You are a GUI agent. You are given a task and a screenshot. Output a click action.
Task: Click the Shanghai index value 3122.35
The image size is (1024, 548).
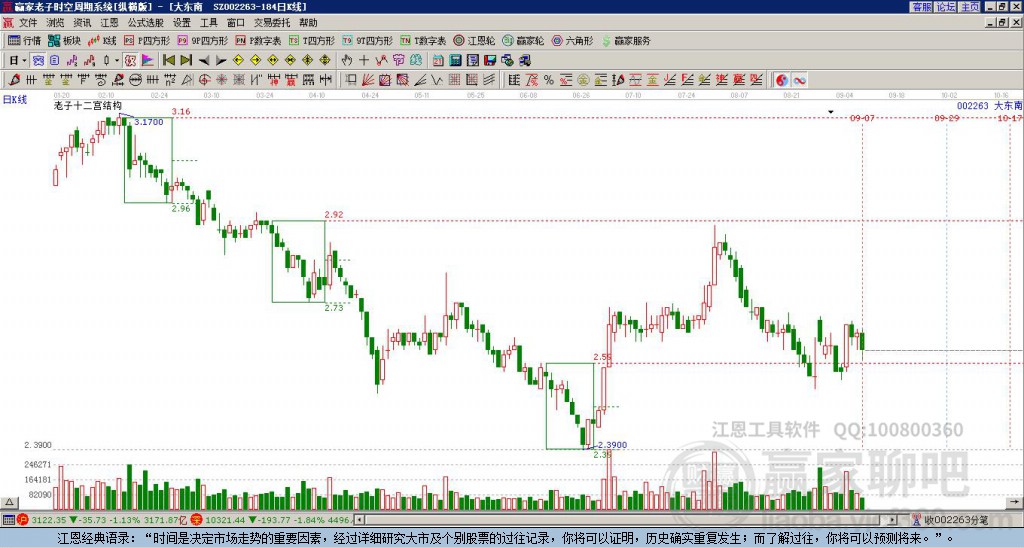(x=49, y=520)
